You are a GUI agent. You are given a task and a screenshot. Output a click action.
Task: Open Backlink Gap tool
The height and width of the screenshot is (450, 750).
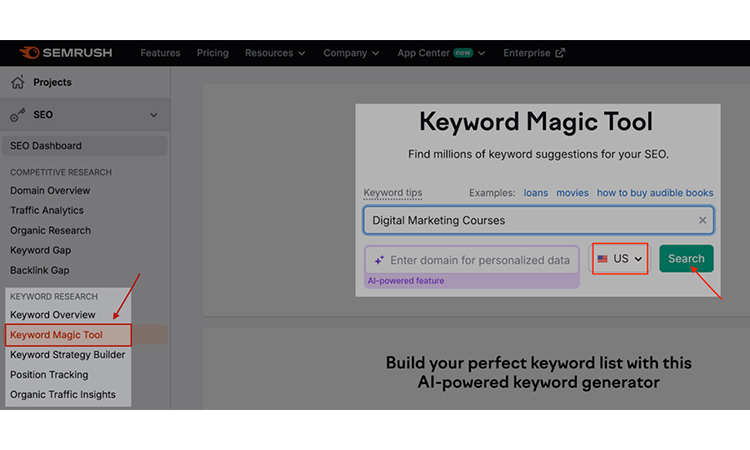(x=40, y=270)
